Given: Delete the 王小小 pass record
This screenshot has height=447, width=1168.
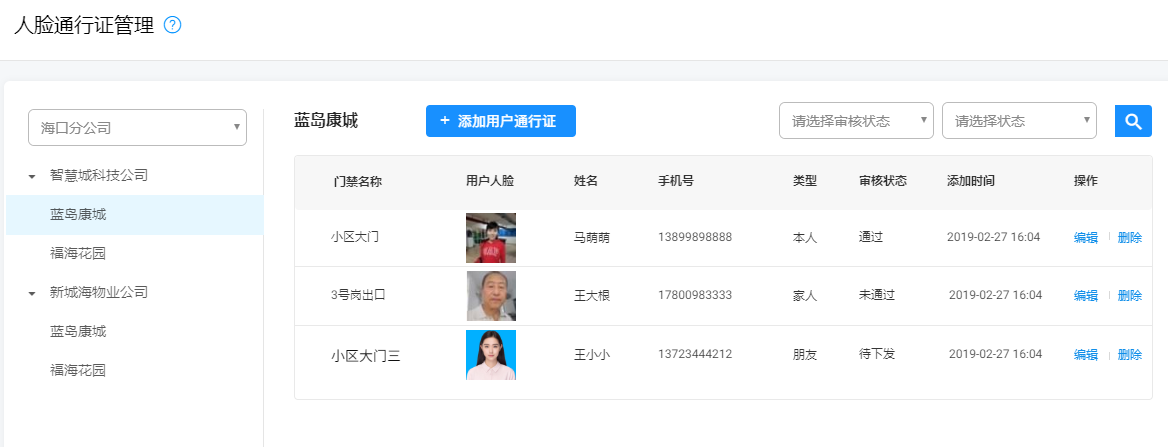Looking at the screenshot, I should pos(1129,355).
